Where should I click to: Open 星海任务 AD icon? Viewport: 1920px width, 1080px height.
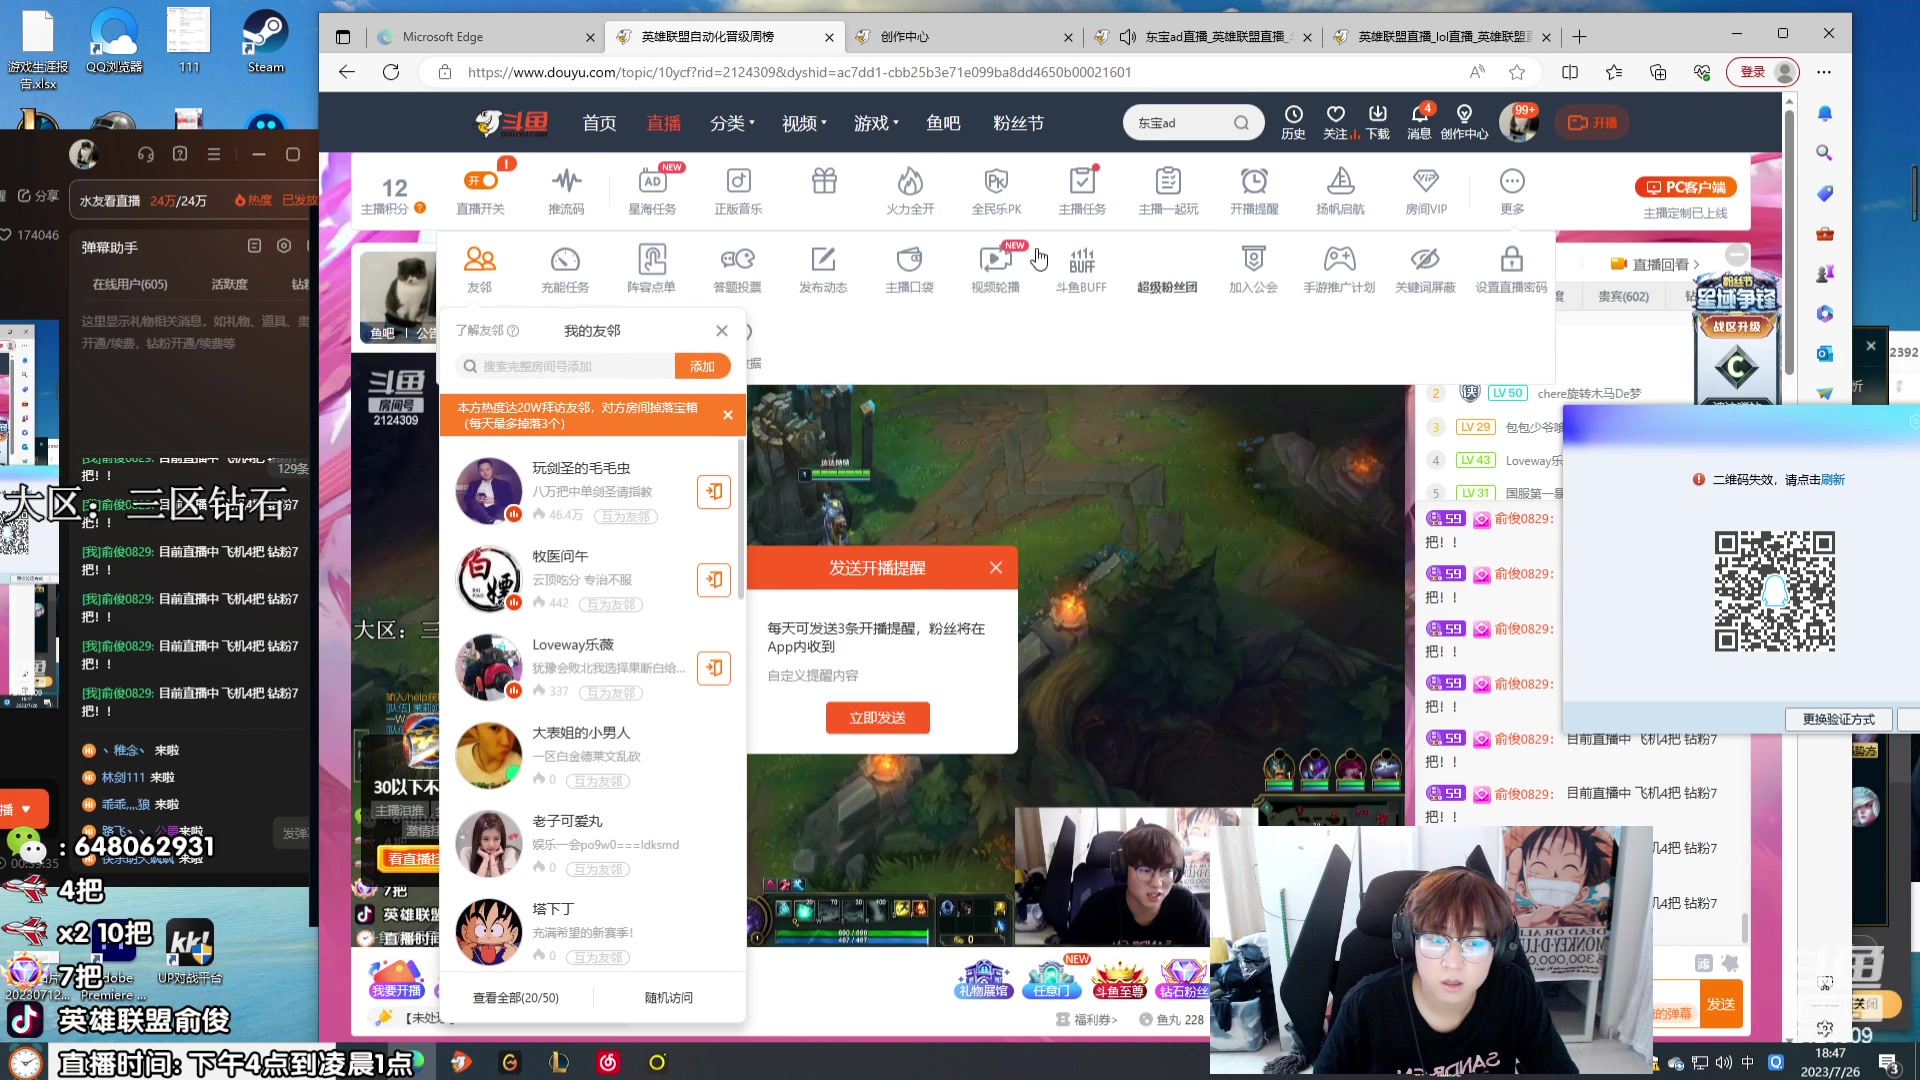652,181
